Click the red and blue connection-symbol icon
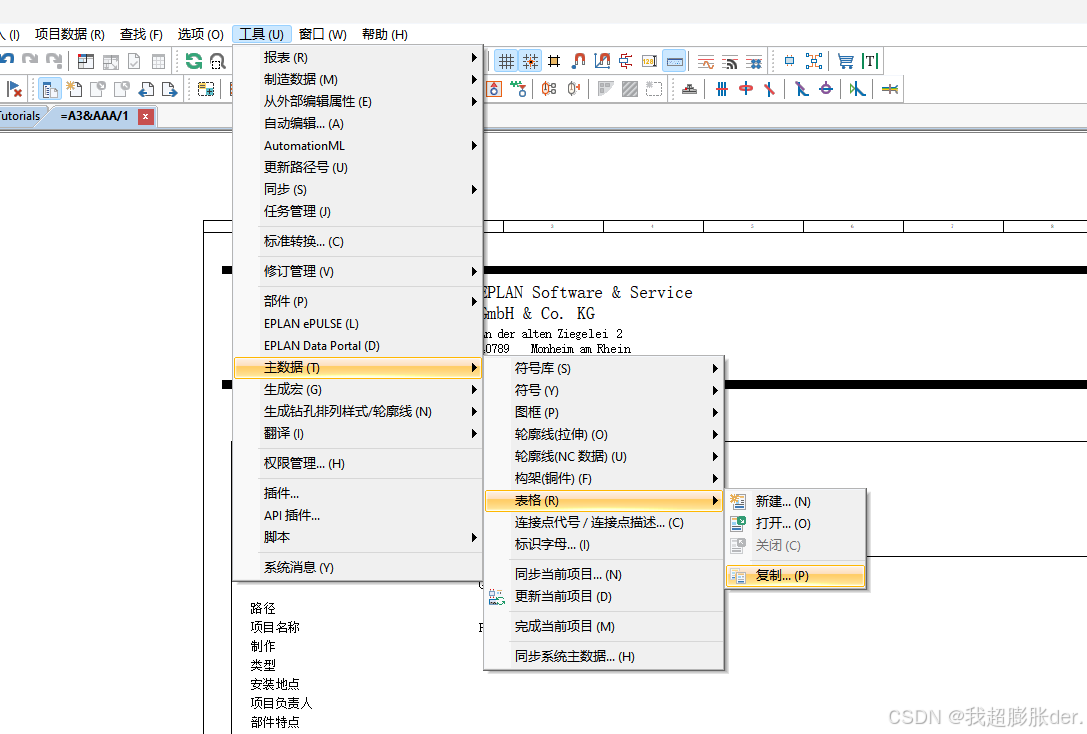This screenshot has height=734, width=1087. [x=625, y=61]
